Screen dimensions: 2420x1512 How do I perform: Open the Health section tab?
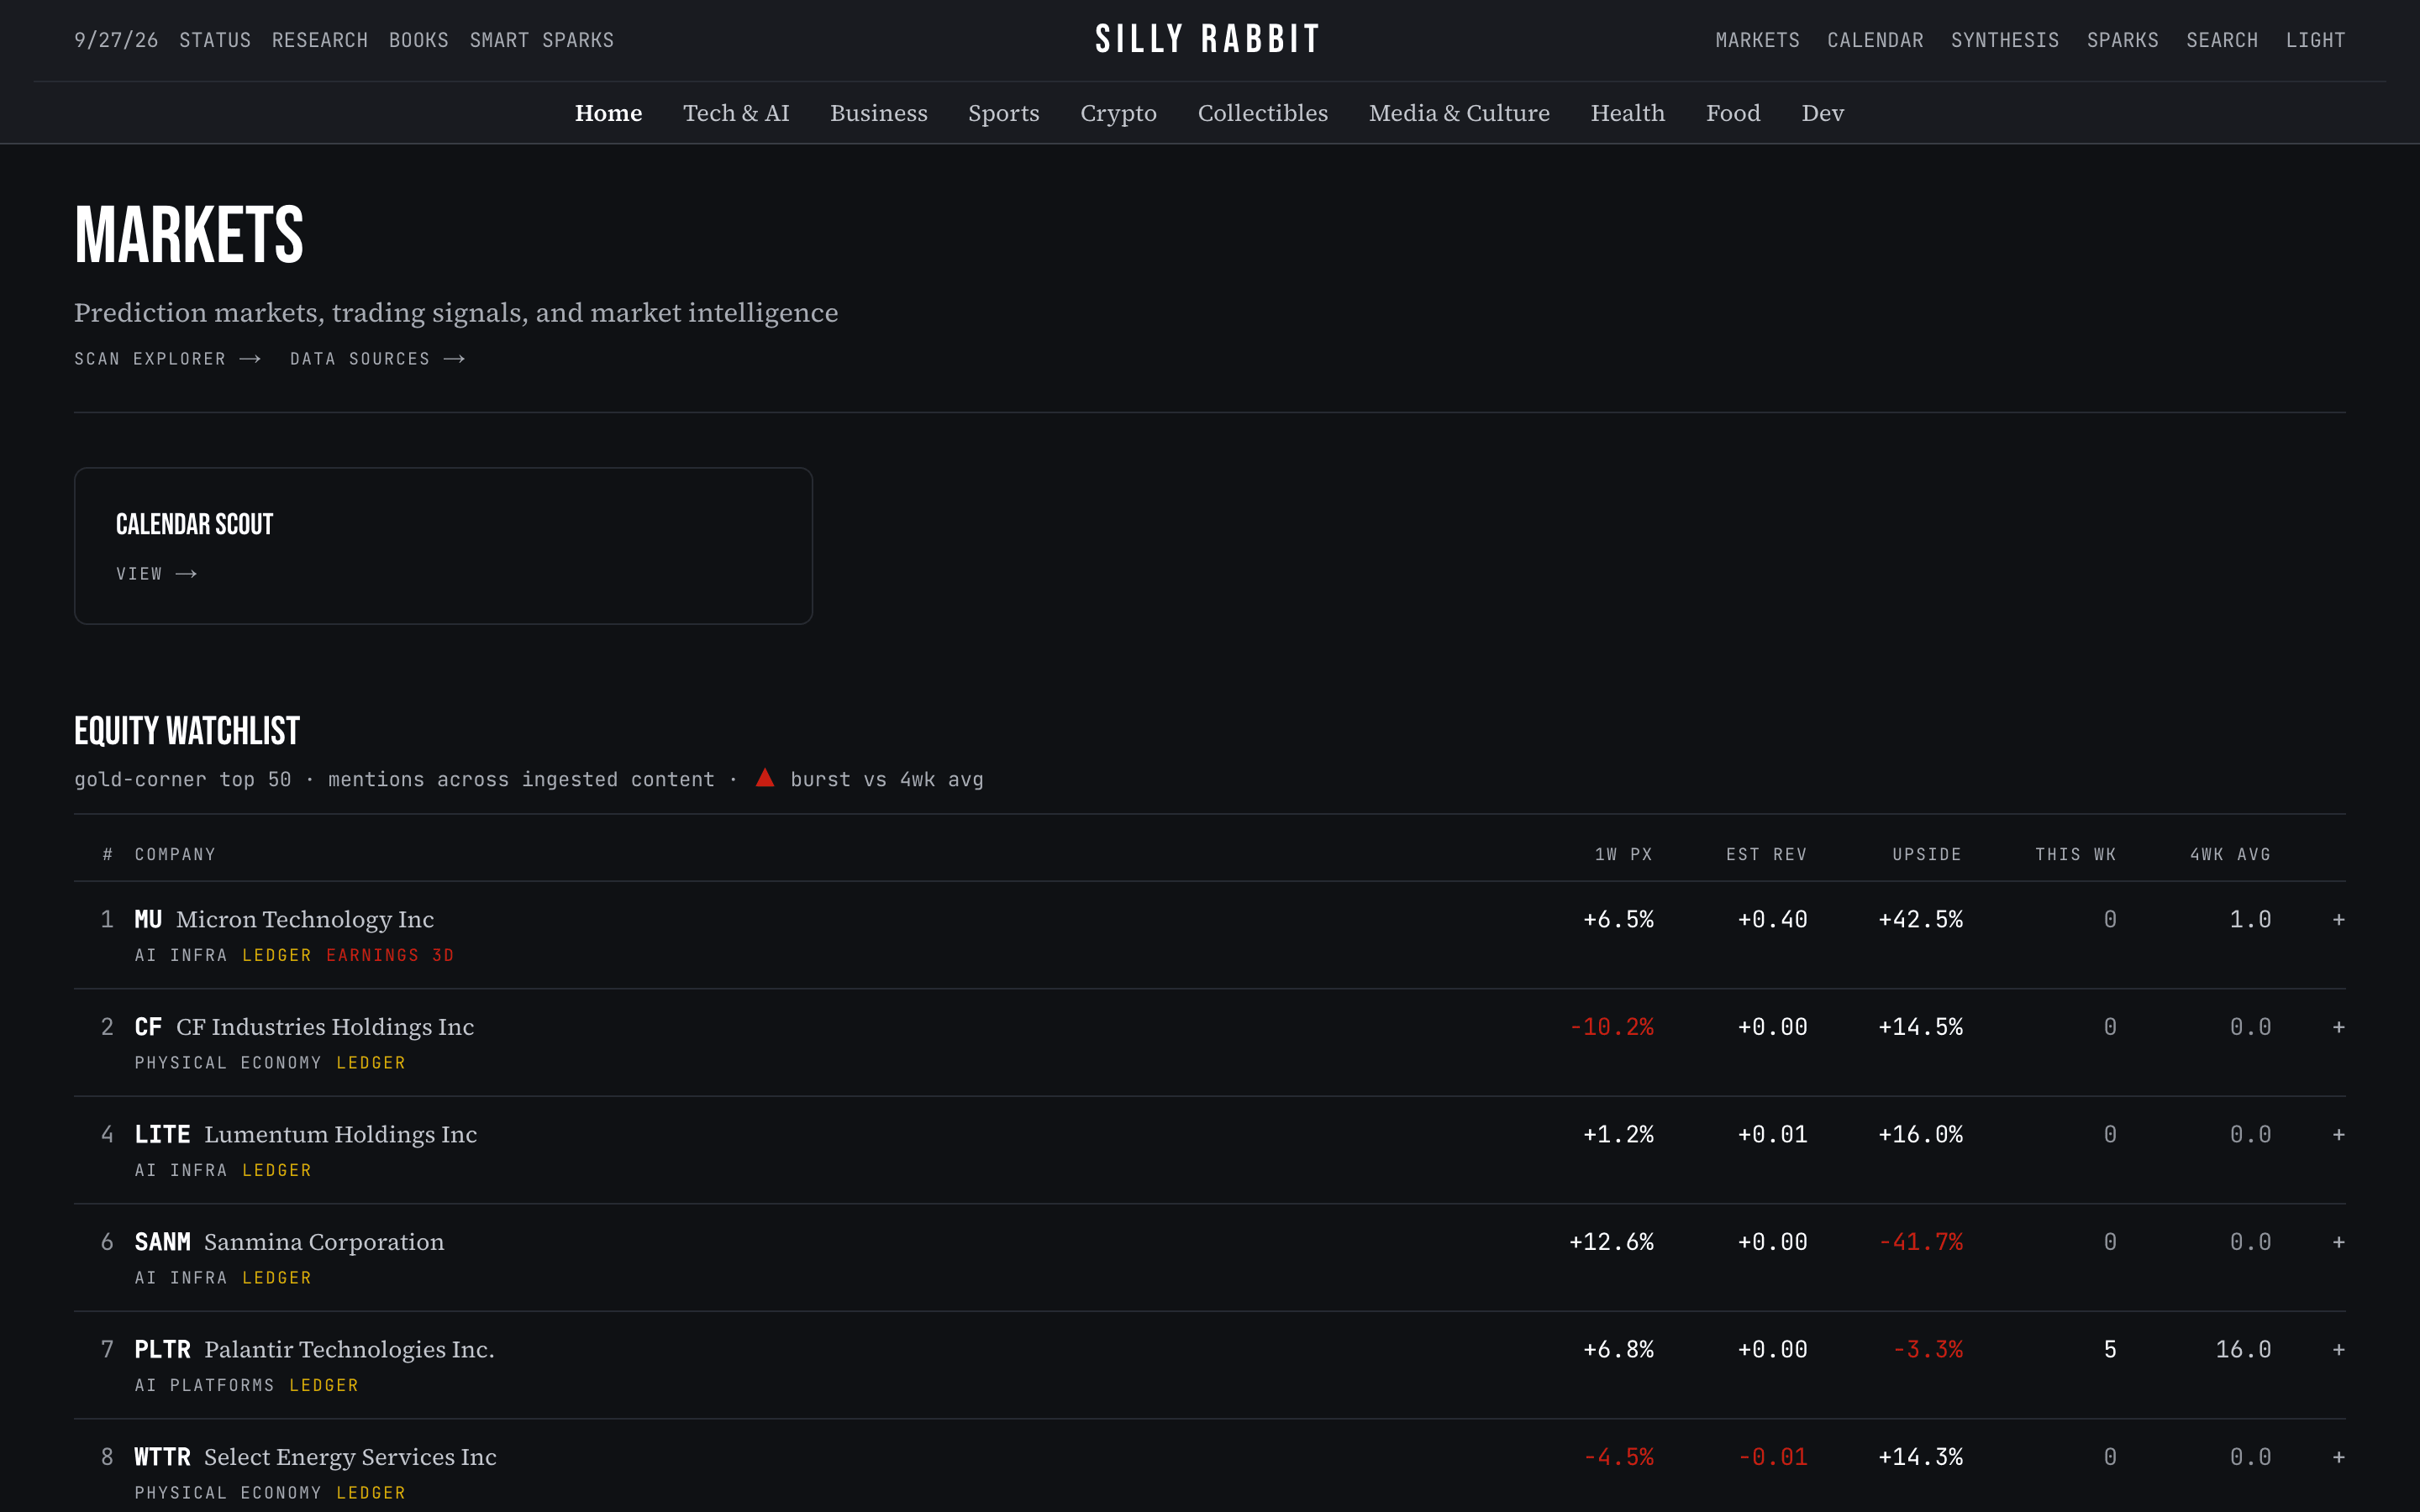(x=1627, y=113)
